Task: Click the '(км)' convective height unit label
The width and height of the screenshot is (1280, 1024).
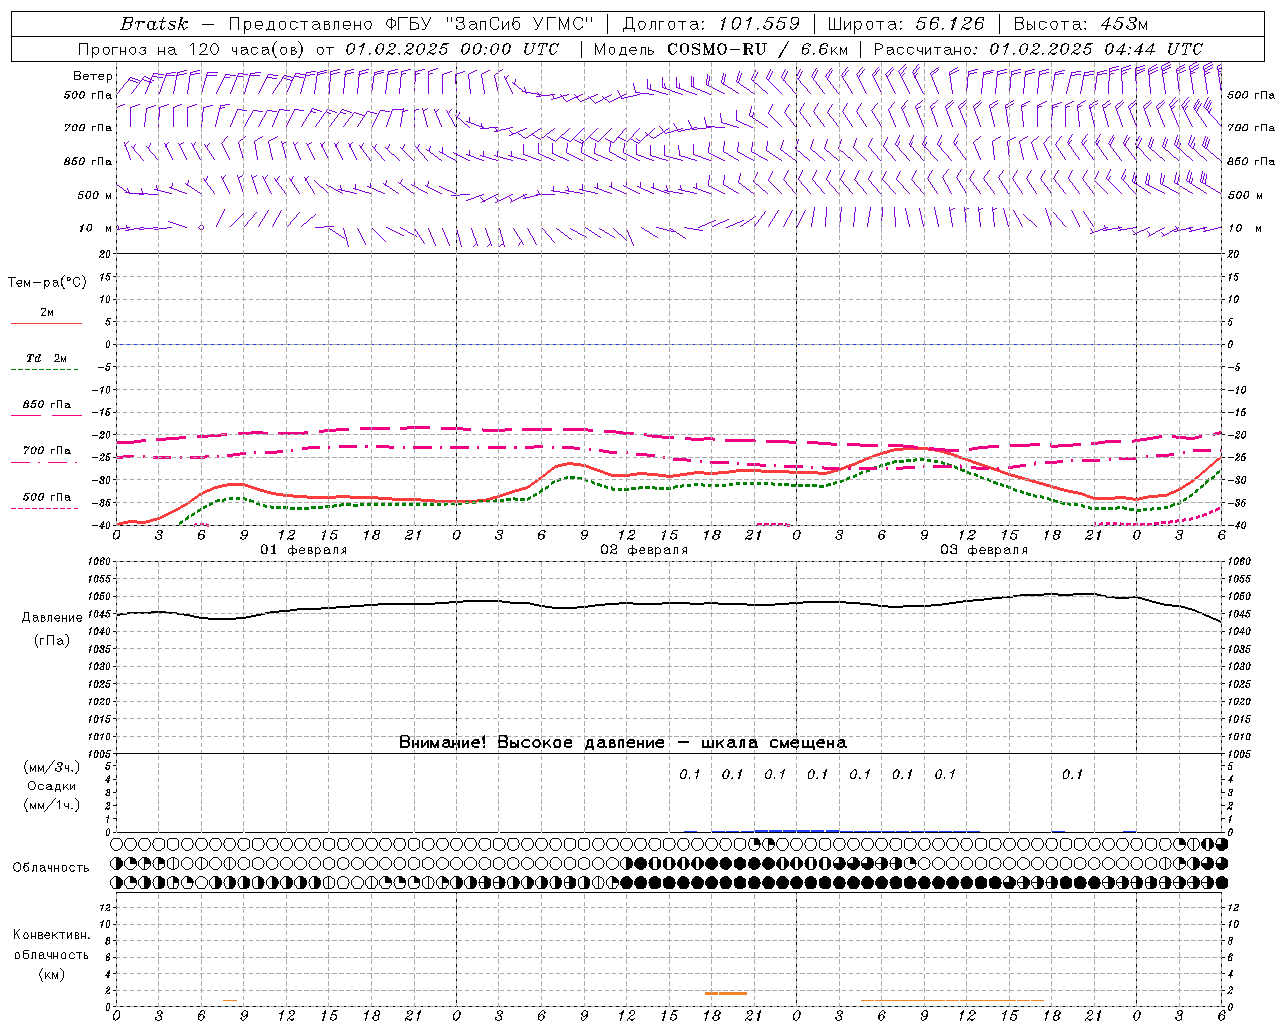Action: tap(52, 974)
